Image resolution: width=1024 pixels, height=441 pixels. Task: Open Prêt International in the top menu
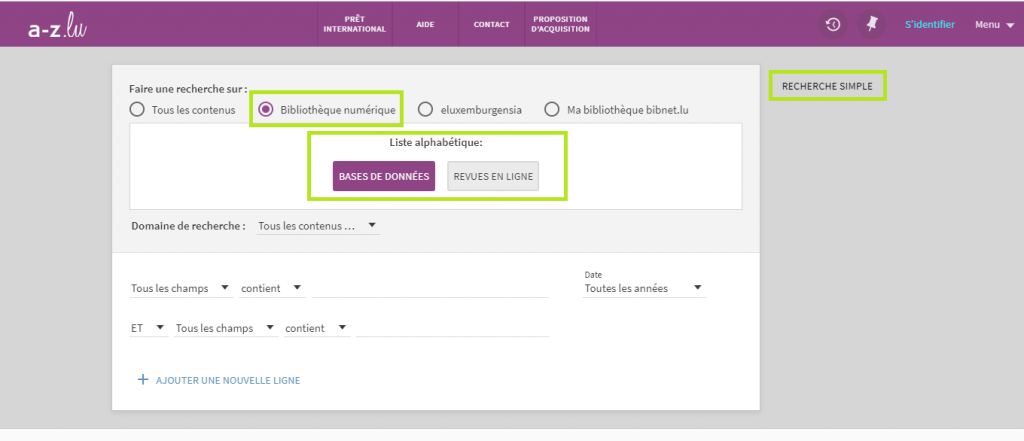tap(355, 24)
